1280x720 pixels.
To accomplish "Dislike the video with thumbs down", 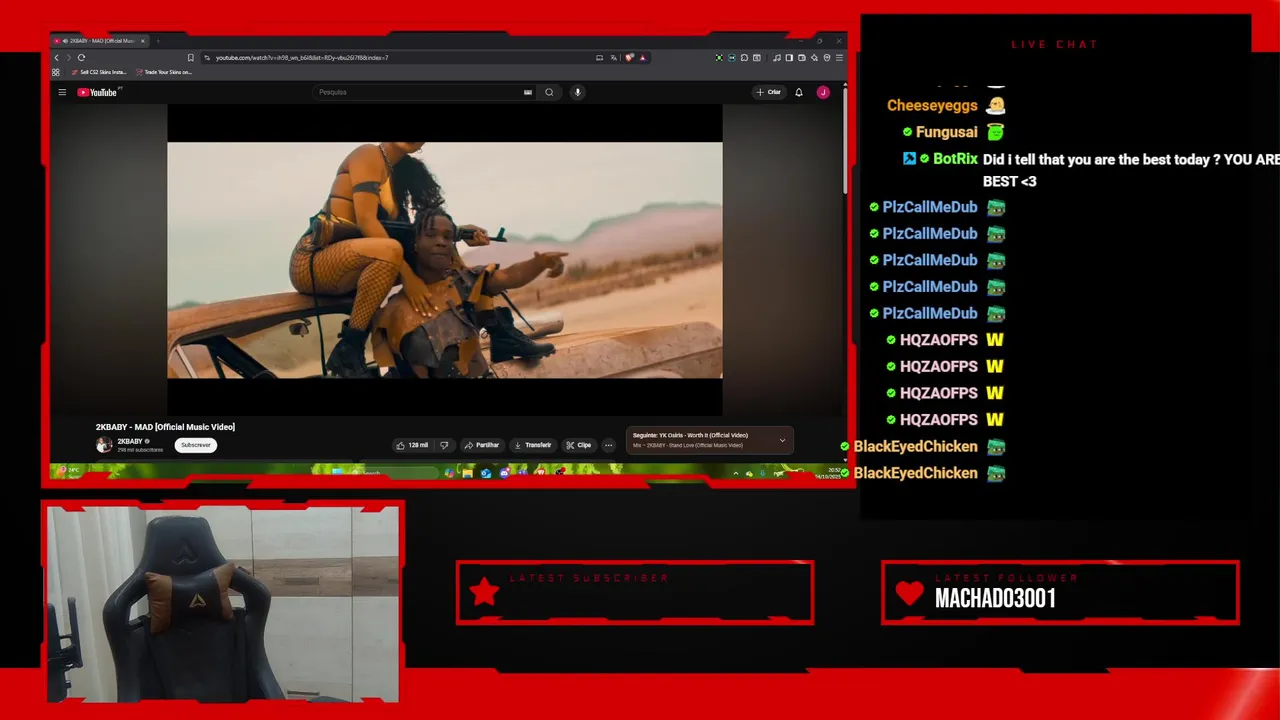I will coord(444,445).
